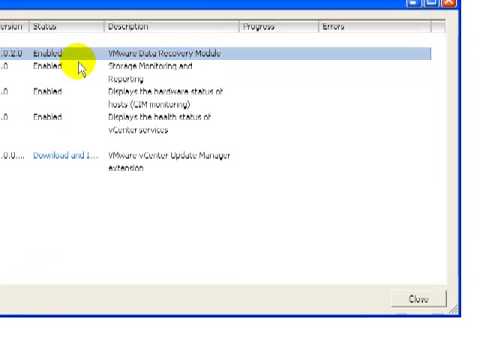Screen dimensions: 480x360
Task: Sort by the Status column header
Action: [67, 27]
